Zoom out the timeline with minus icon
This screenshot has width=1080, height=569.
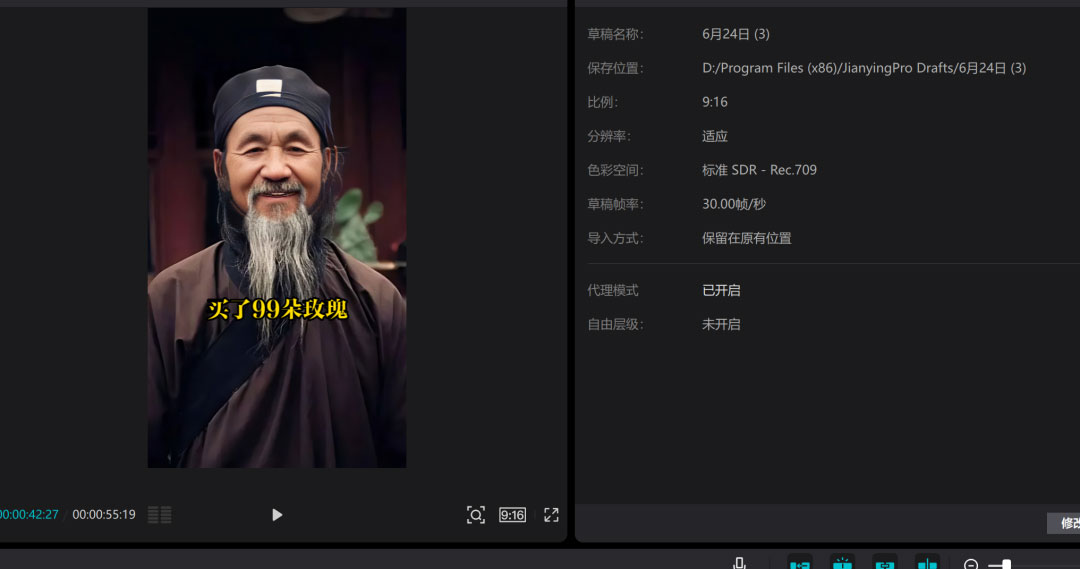coord(970,565)
